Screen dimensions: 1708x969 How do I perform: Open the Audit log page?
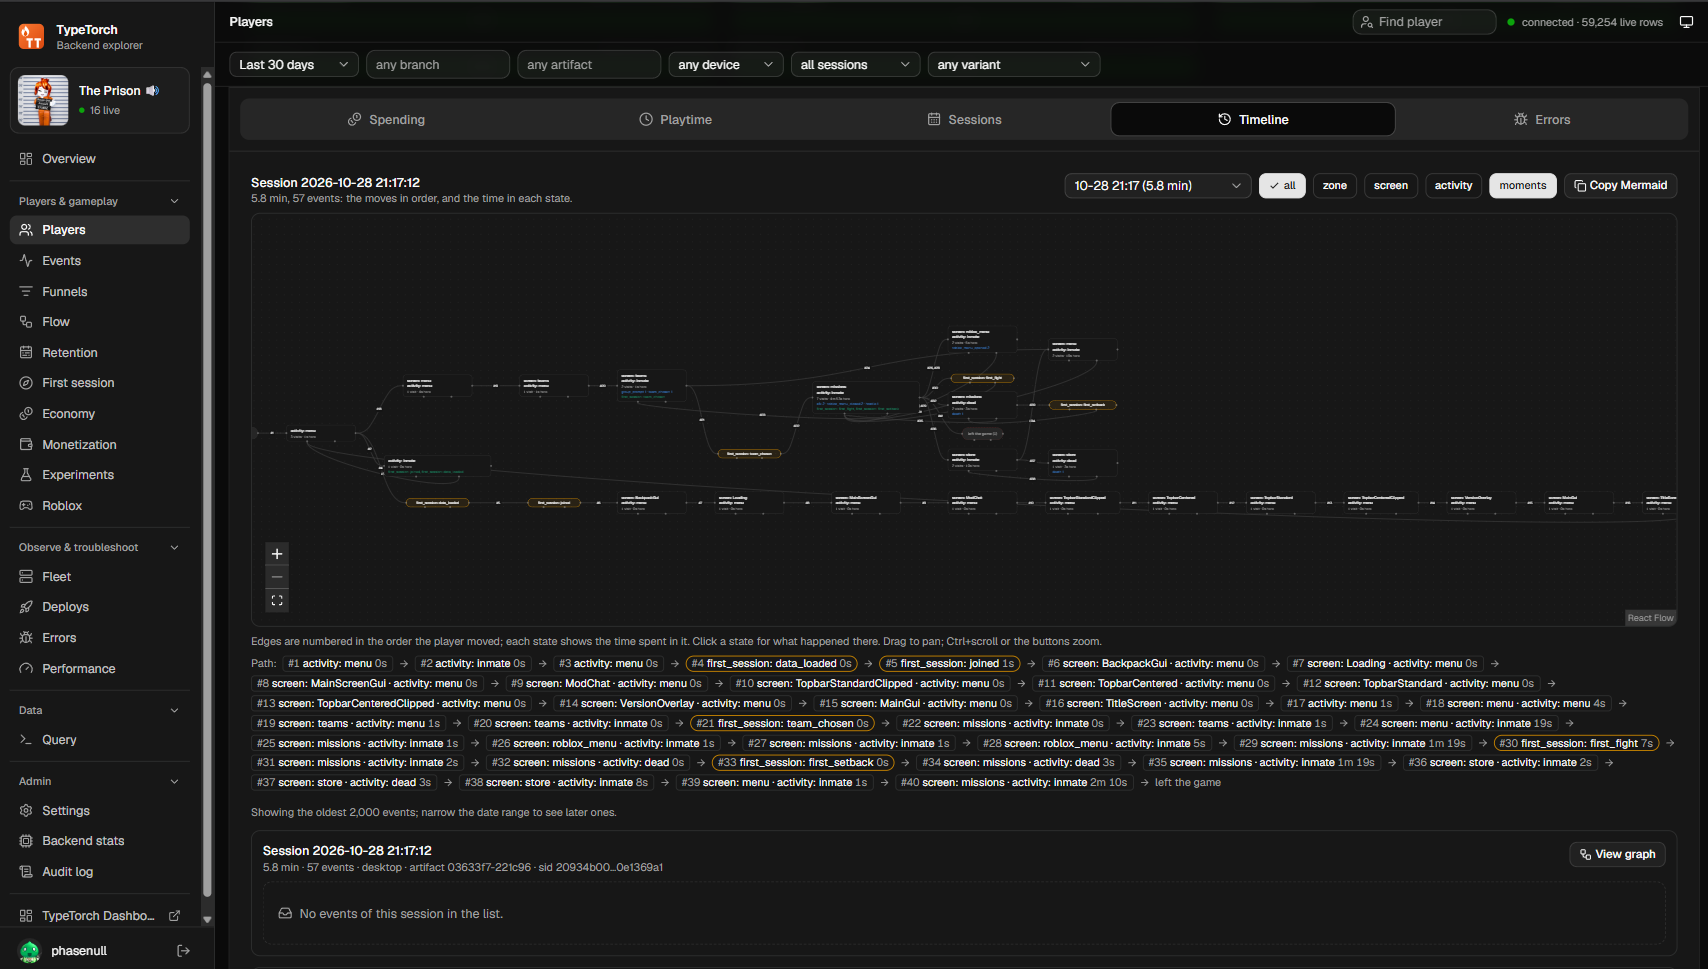[100, 872]
